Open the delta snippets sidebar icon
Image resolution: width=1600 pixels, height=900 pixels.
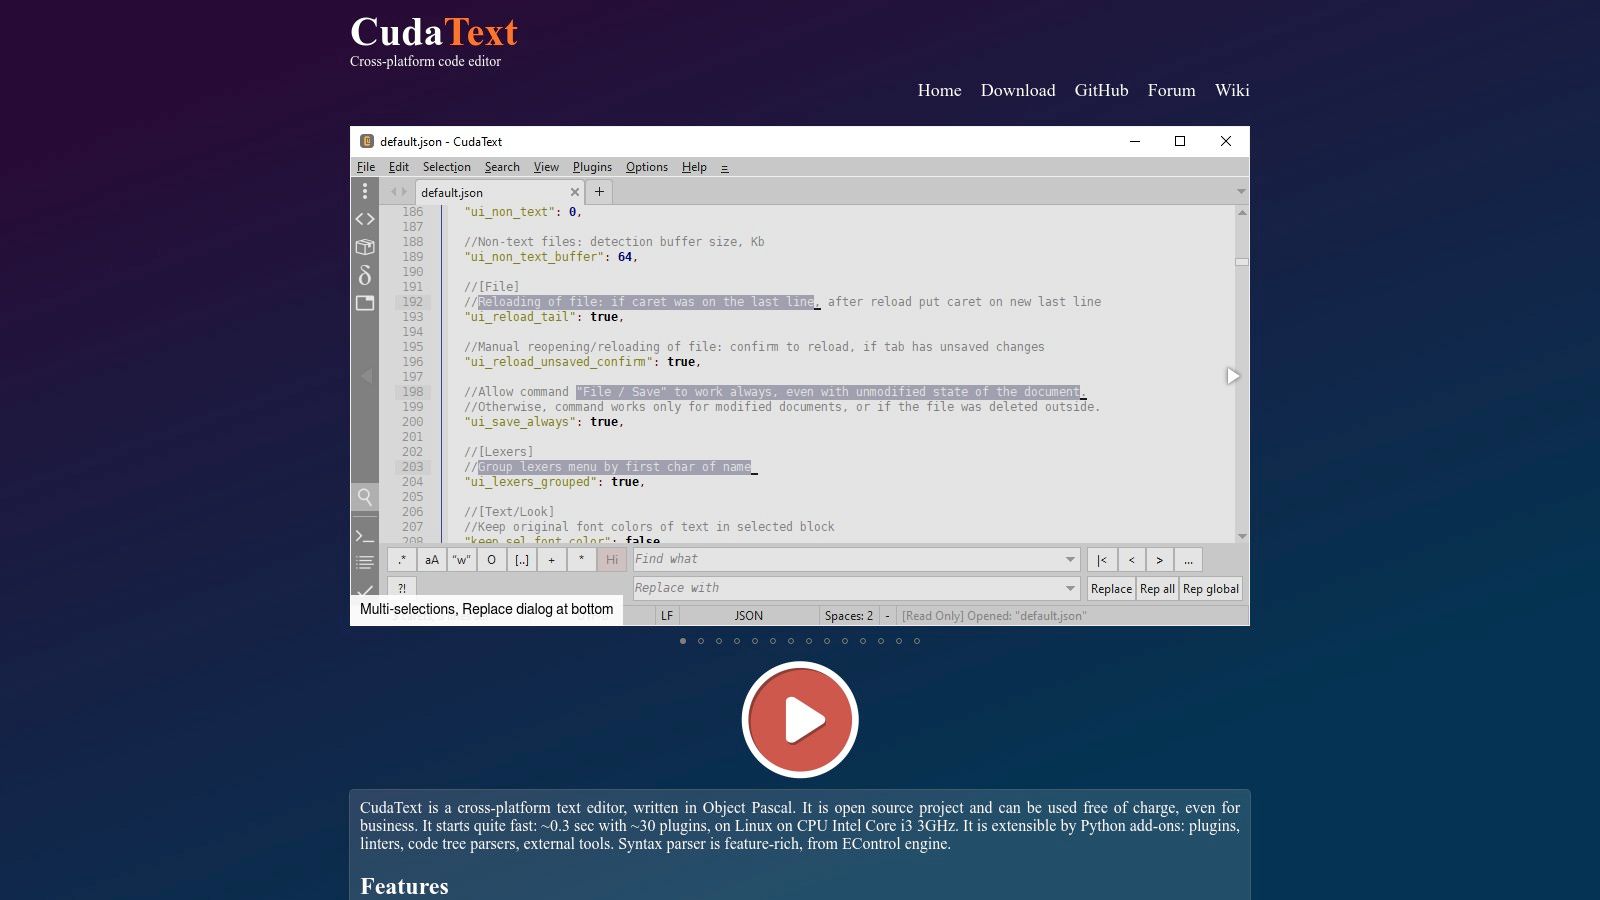tap(365, 275)
